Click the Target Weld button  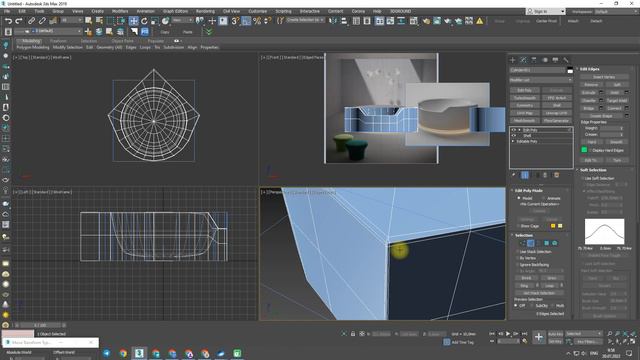click(x=617, y=100)
